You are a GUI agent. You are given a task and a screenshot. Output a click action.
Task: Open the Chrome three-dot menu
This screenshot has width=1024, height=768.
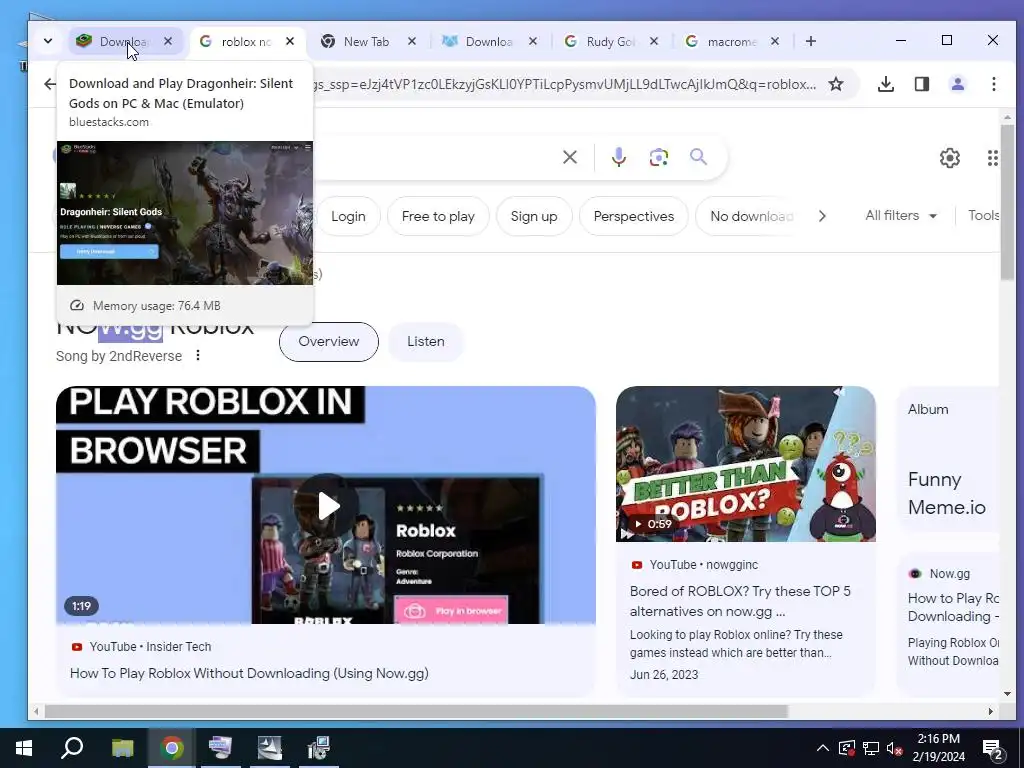click(993, 84)
